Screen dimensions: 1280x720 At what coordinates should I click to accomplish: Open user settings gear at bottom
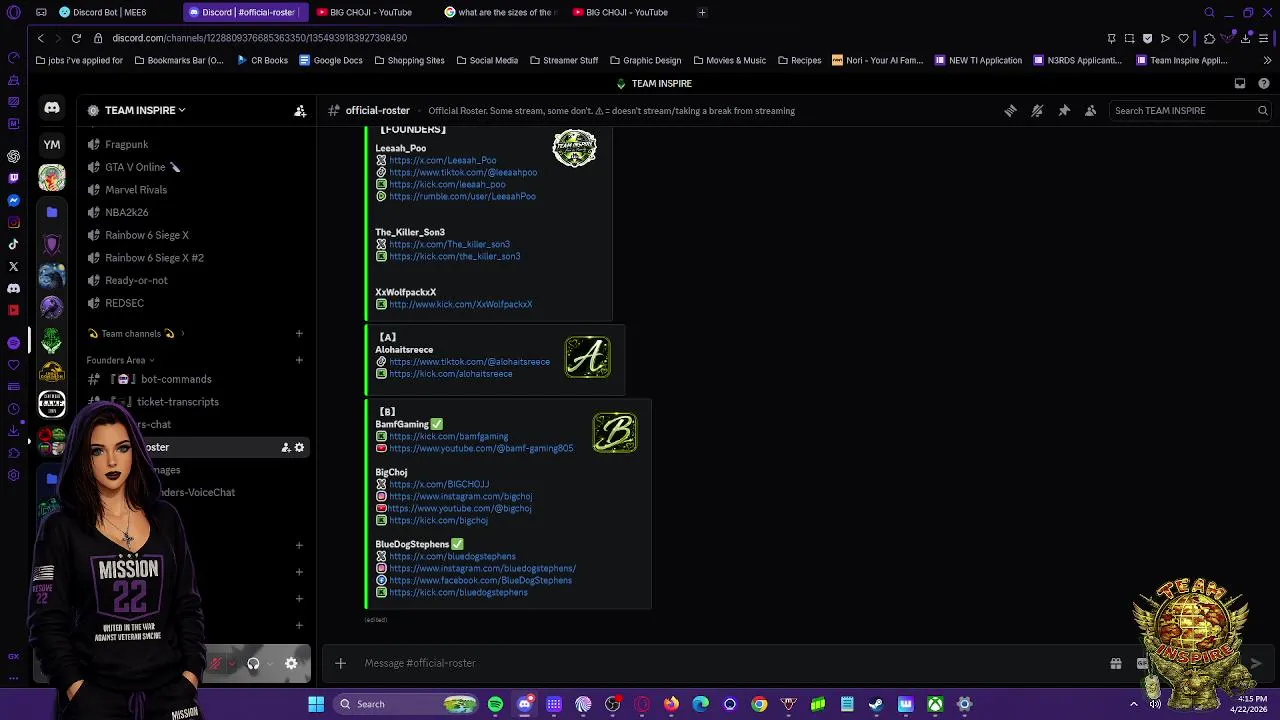pyautogui.click(x=291, y=663)
